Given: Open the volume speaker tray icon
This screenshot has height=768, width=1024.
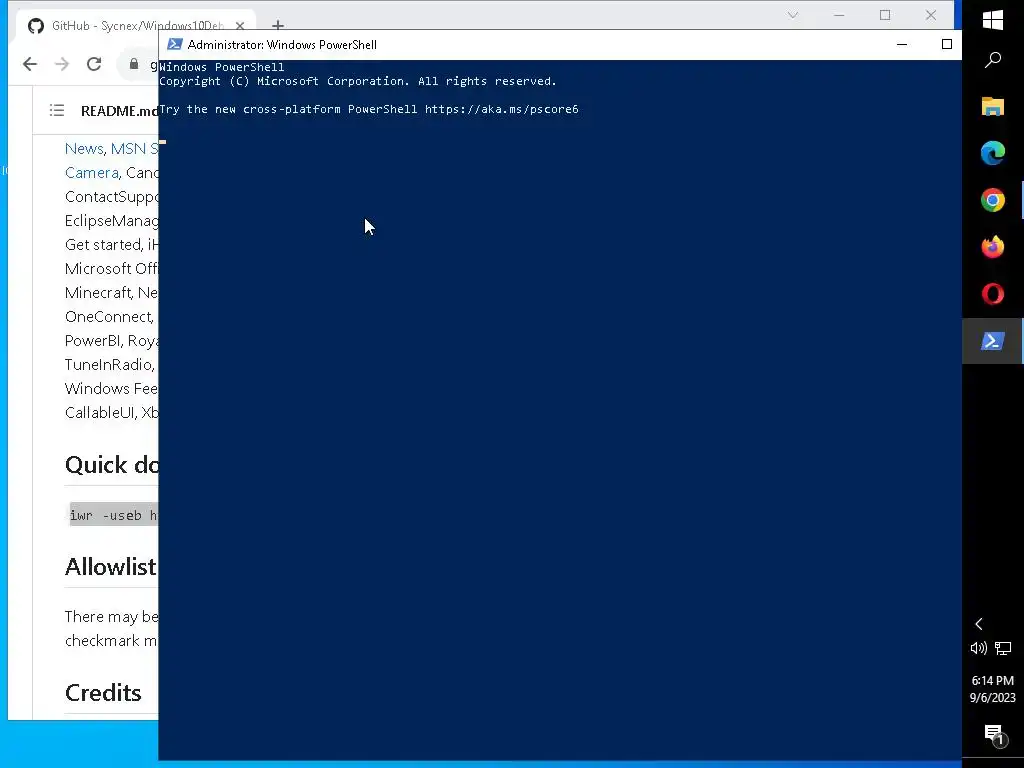Looking at the screenshot, I should [x=978, y=648].
